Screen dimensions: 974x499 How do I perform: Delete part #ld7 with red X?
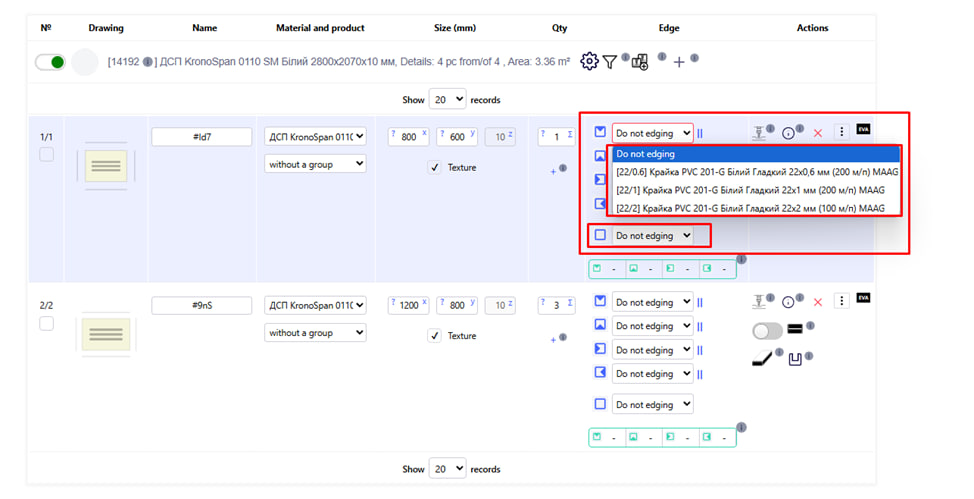point(817,133)
